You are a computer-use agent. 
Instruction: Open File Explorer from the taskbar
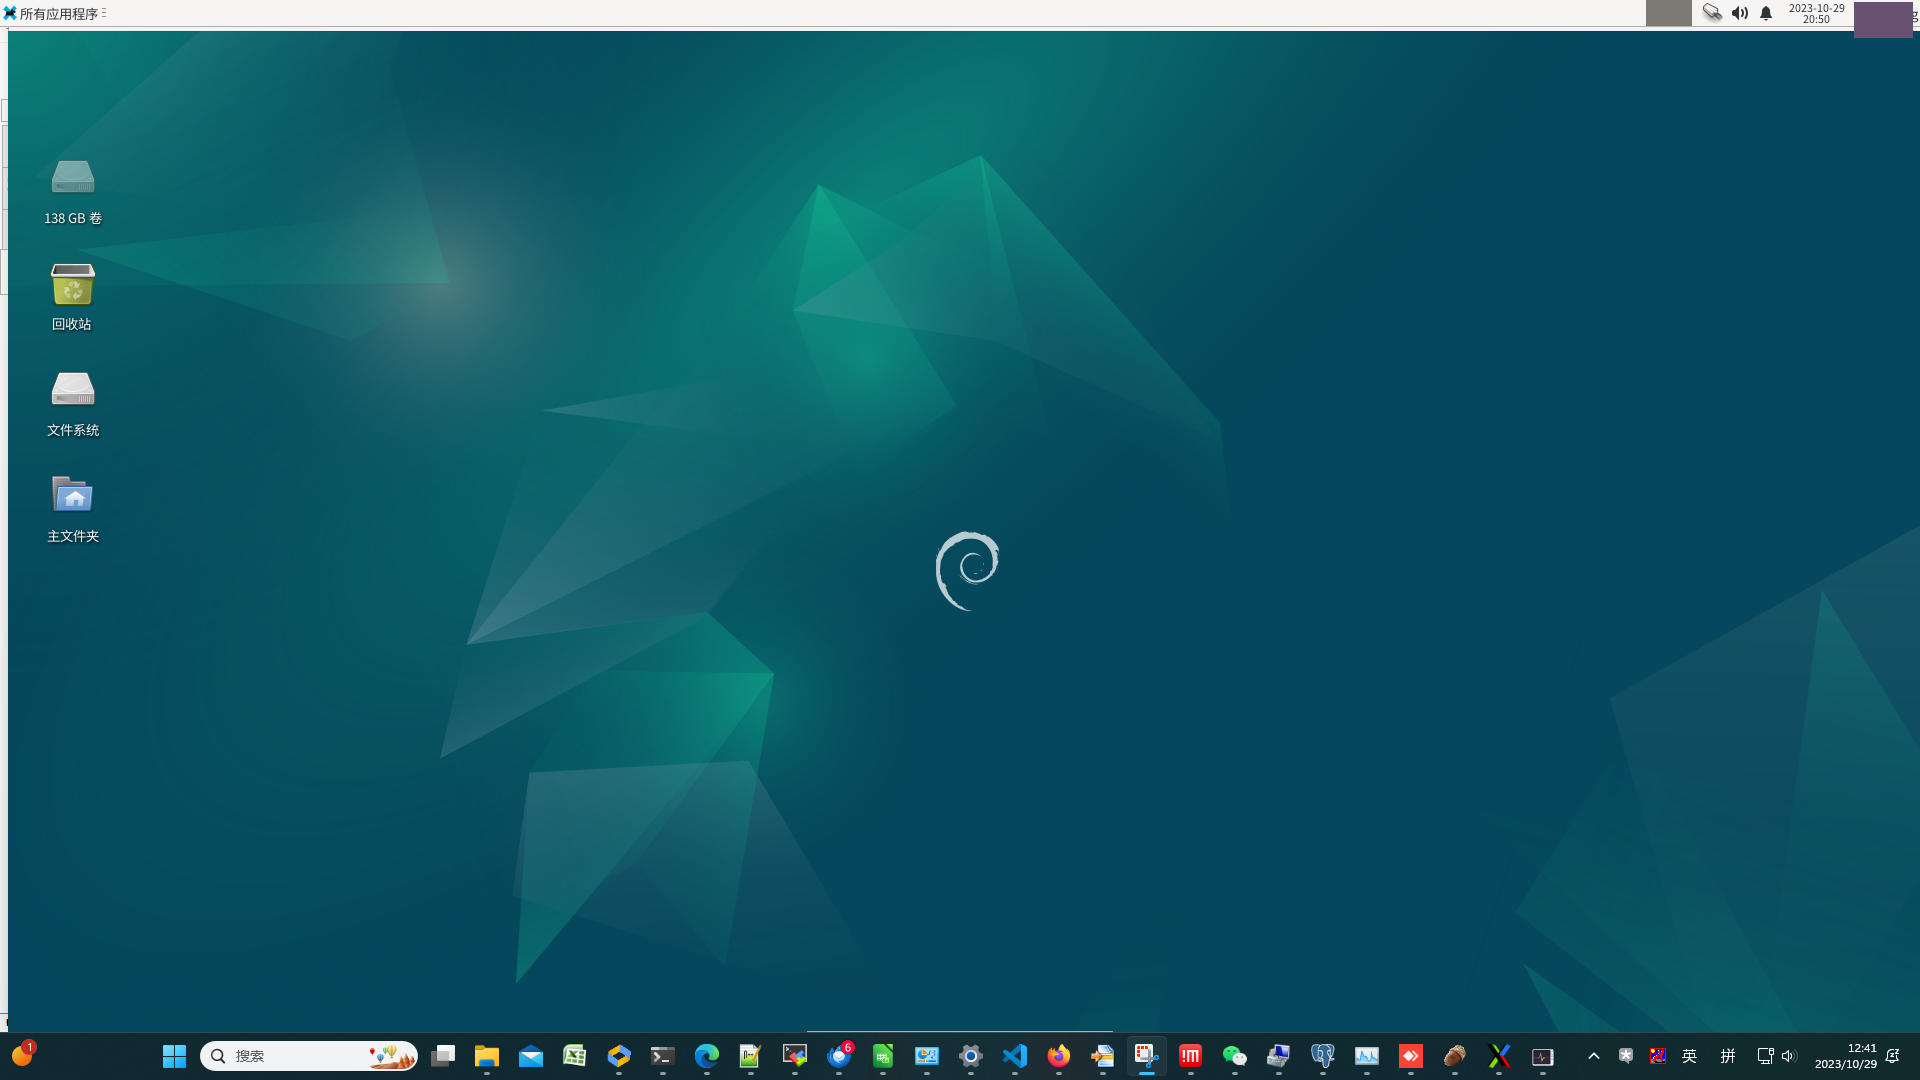click(x=487, y=1056)
